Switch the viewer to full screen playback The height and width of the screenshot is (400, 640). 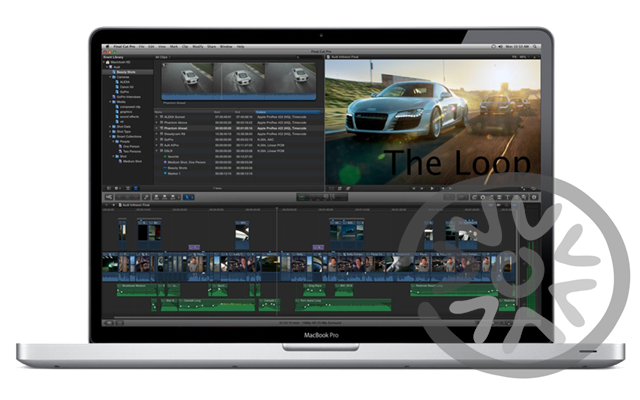(x=523, y=188)
